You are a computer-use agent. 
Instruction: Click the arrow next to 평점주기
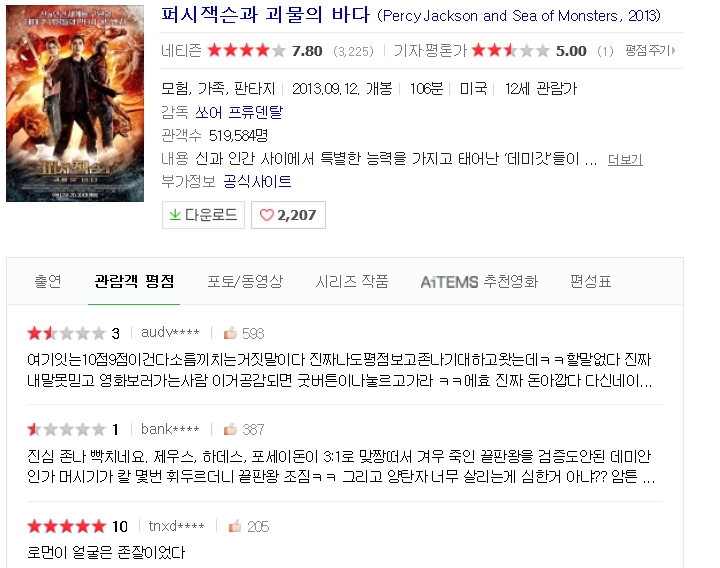[673, 51]
